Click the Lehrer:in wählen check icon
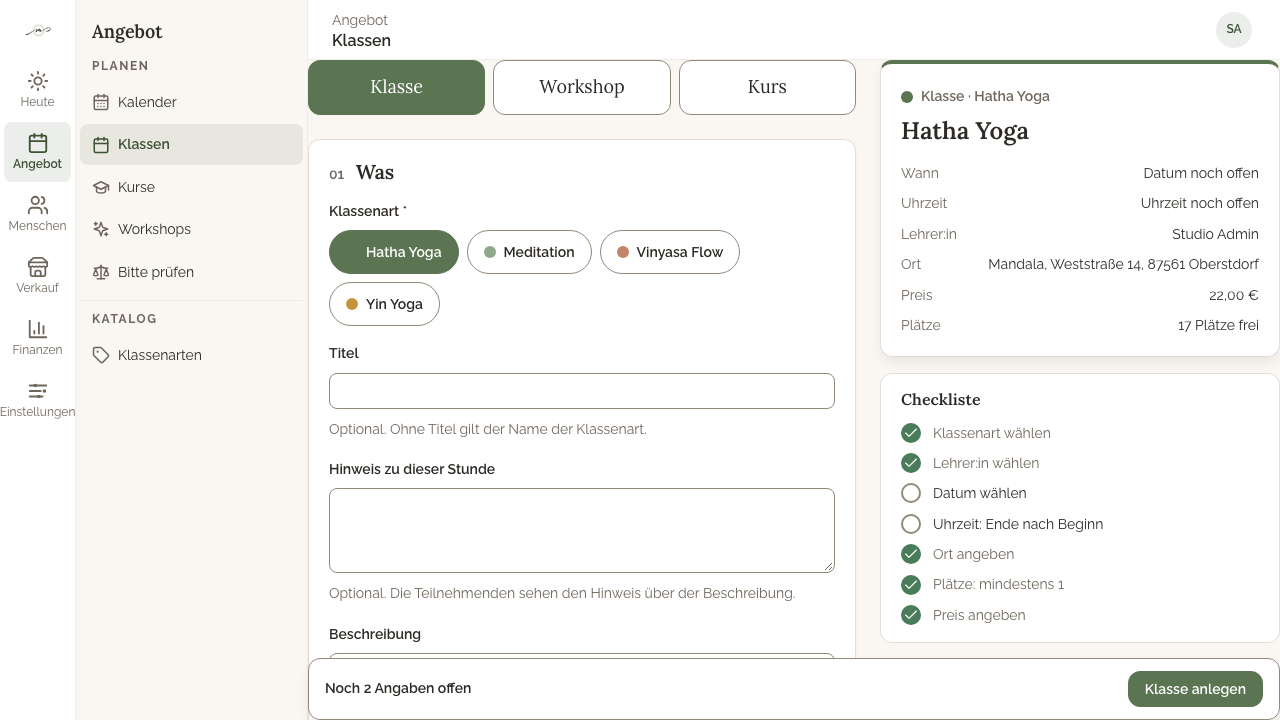Screen dimensions: 1280x720 [x=911, y=463]
